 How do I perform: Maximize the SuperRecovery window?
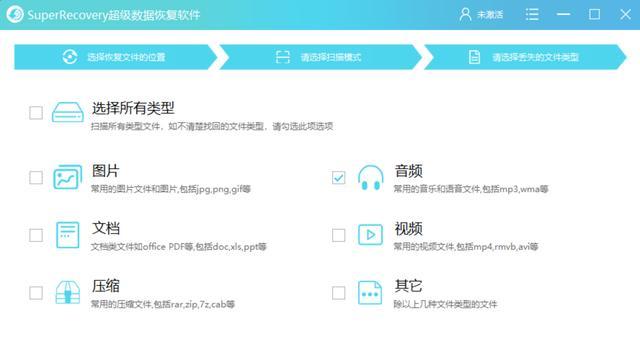point(594,14)
